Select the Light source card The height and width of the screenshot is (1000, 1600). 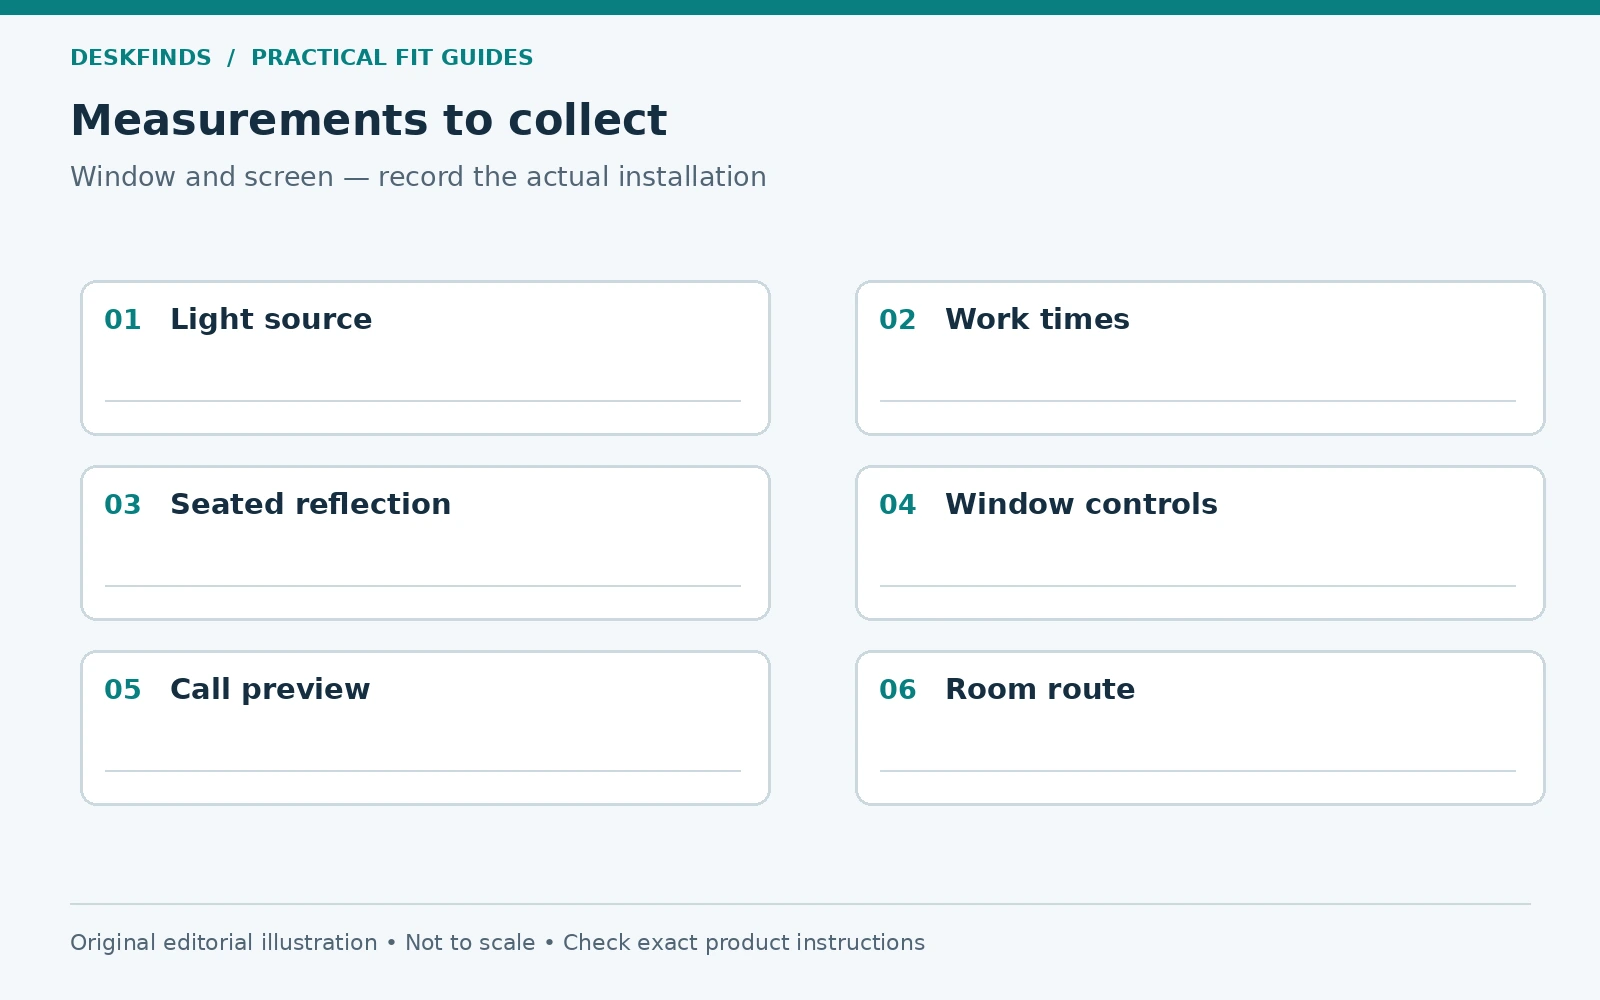(x=425, y=358)
